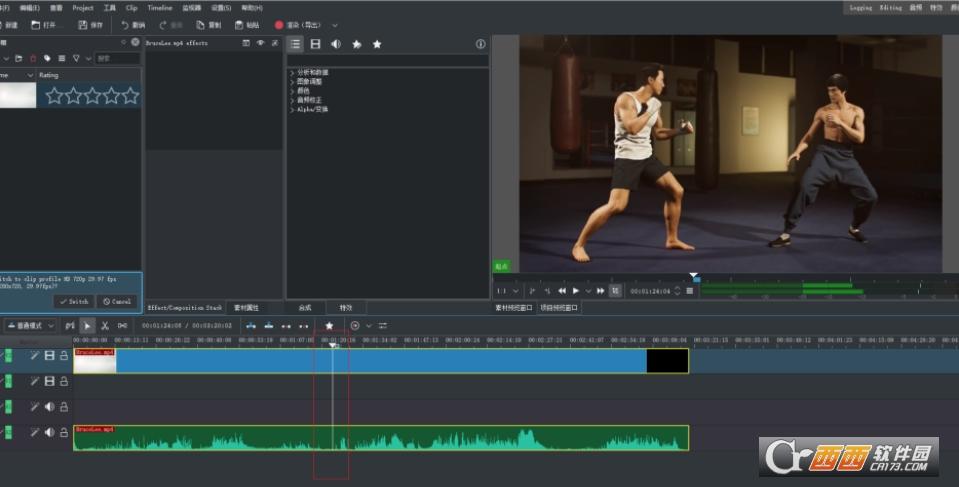This screenshot has height=487, width=959.
Task: Click split compare icon in effects header
Action: tap(246, 43)
